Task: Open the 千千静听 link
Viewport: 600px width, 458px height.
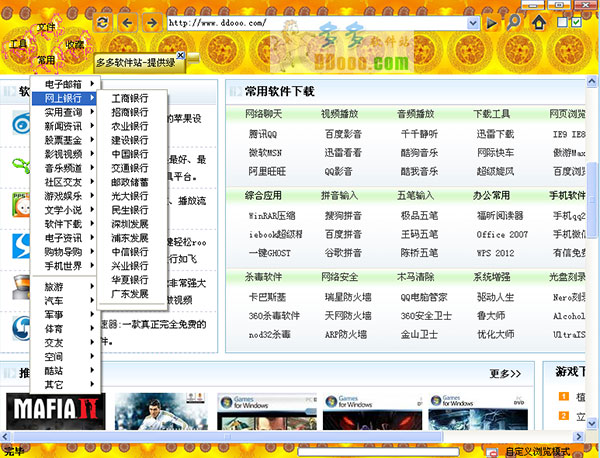Action: tap(419, 134)
